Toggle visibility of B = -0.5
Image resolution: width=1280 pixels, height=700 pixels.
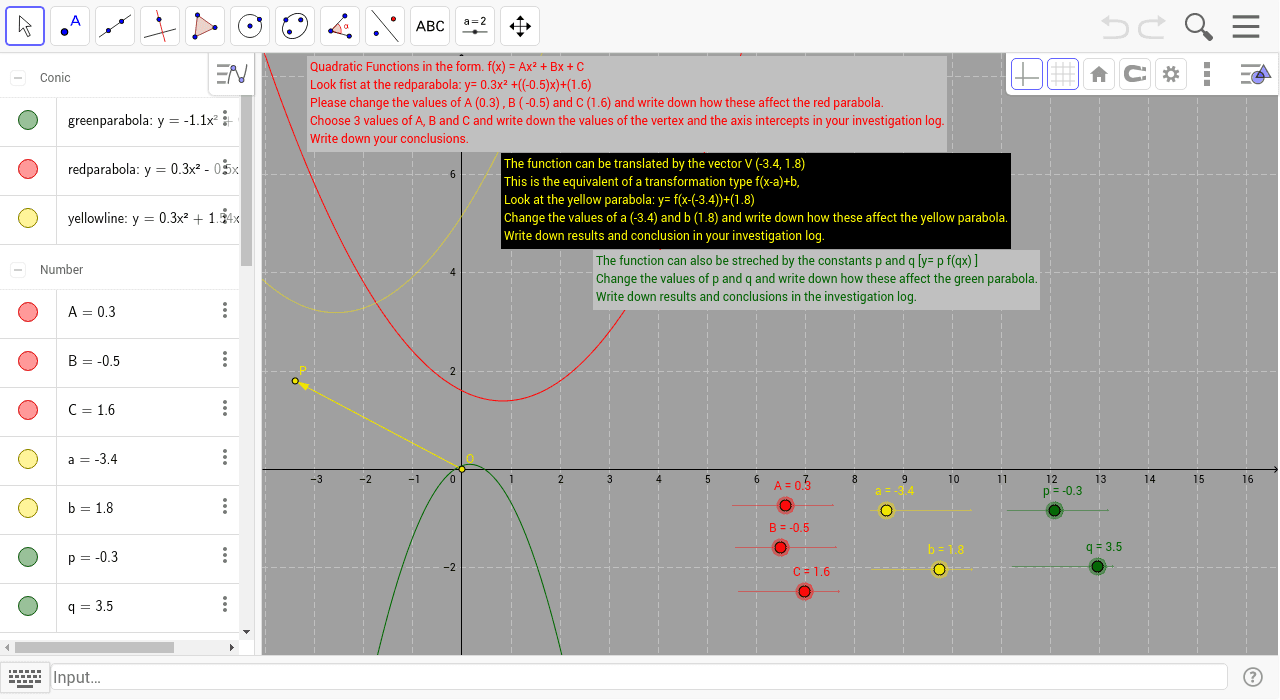pos(28,361)
